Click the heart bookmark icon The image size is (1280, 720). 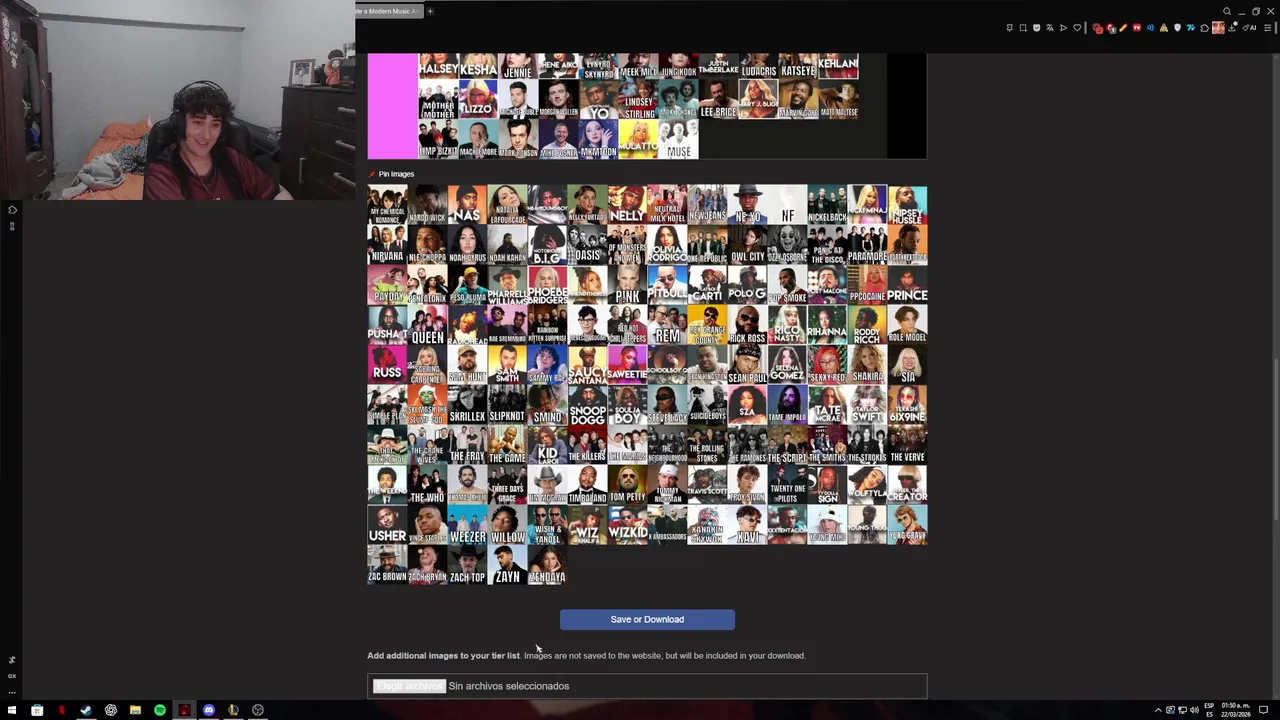coord(1077,27)
